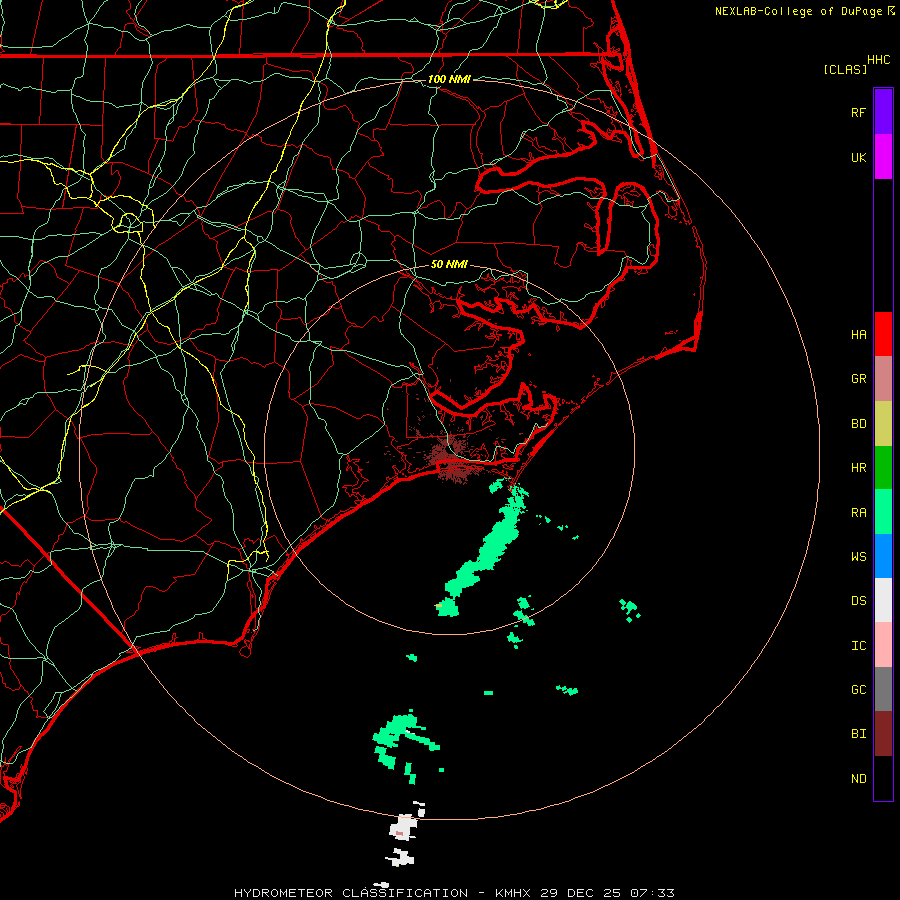Click the 50 NMI range ring label
This screenshot has width=900, height=900.
(x=449, y=264)
